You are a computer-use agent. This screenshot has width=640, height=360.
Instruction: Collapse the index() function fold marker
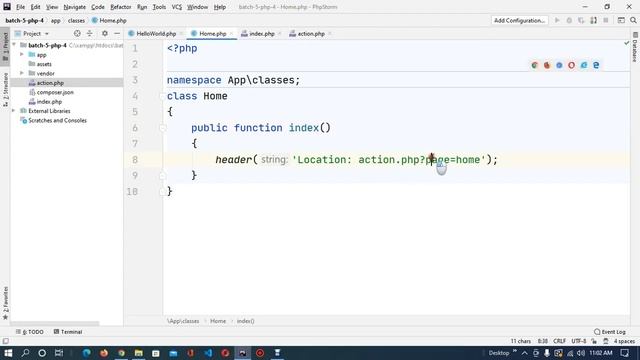tap(162, 128)
